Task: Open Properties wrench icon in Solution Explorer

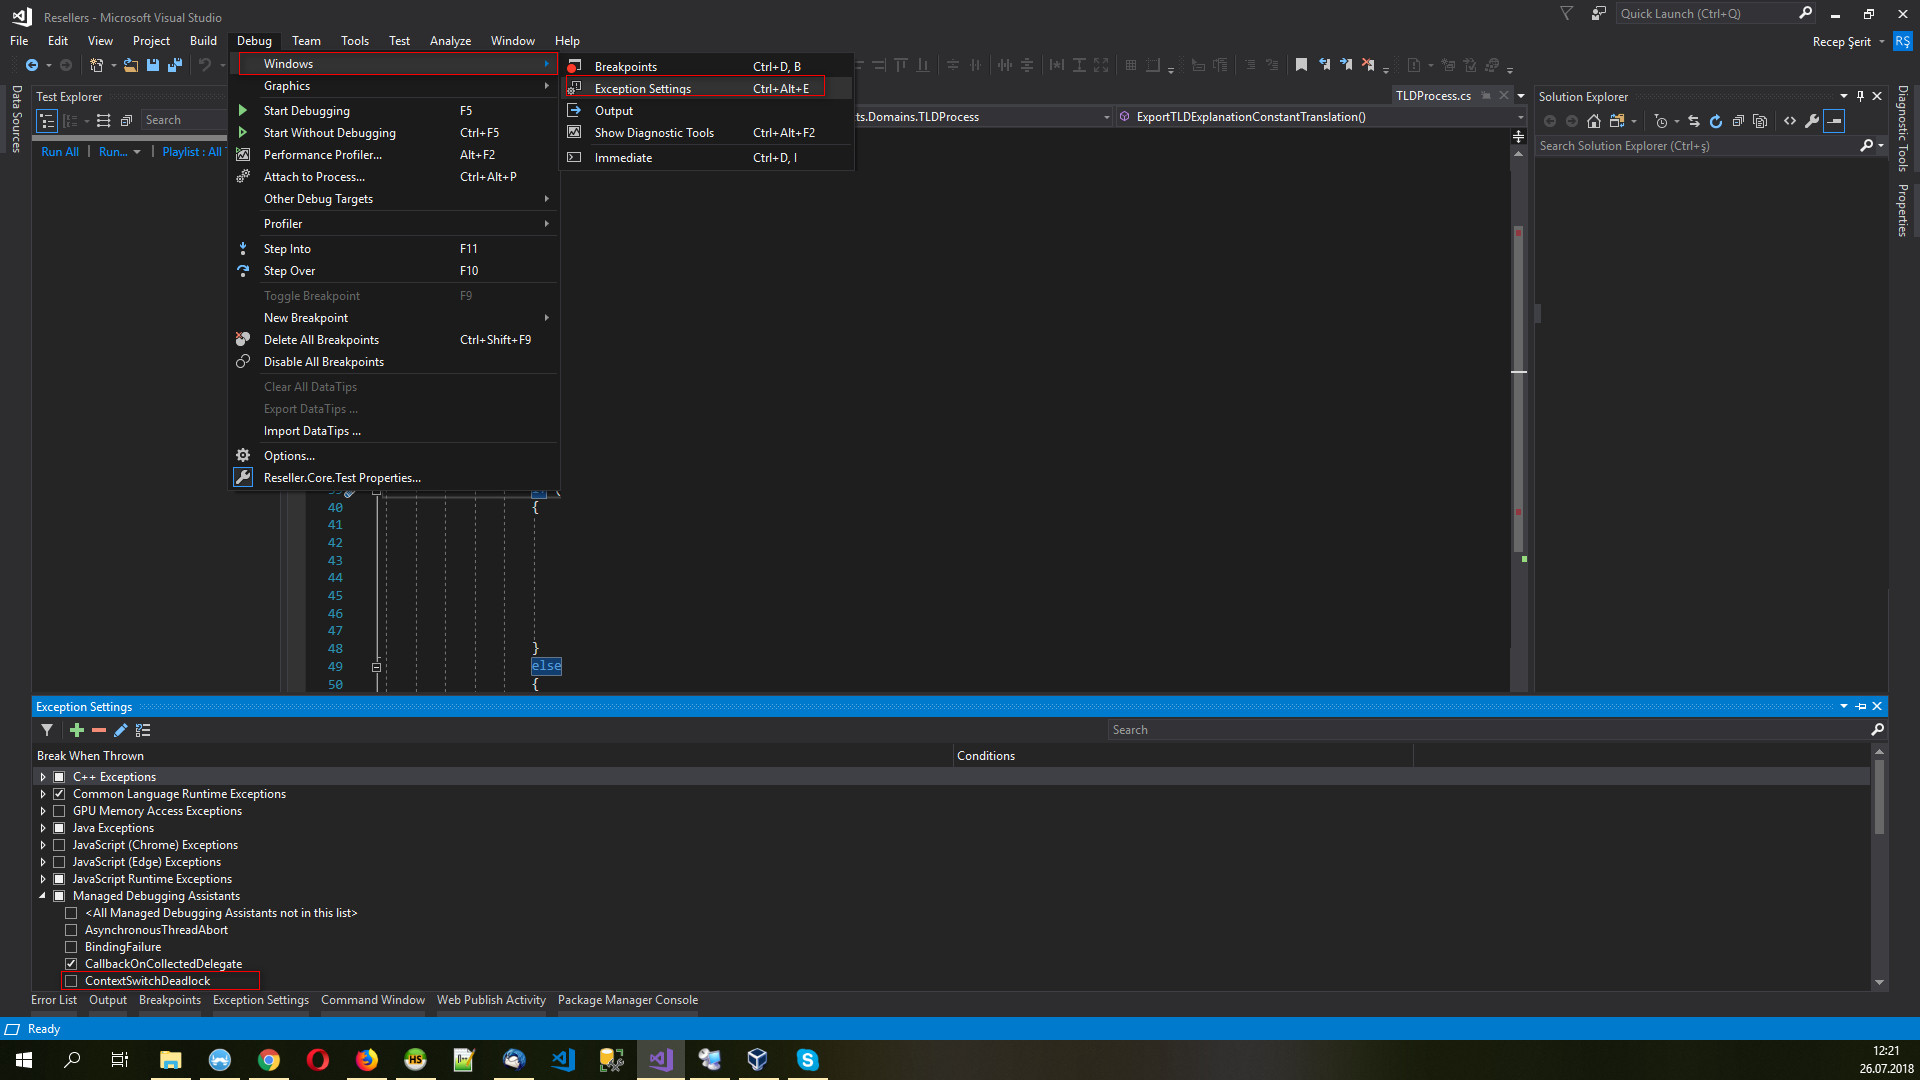Action: [x=1812, y=122]
